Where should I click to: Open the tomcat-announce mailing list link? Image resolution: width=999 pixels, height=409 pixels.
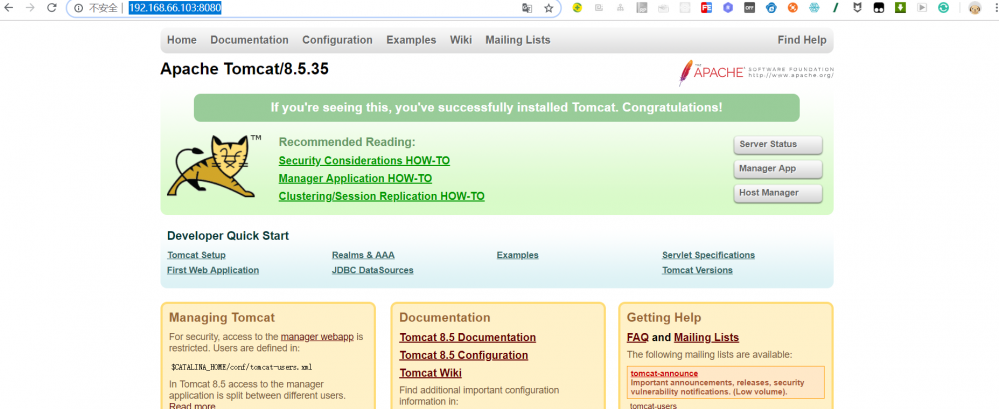tap(664, 373)
